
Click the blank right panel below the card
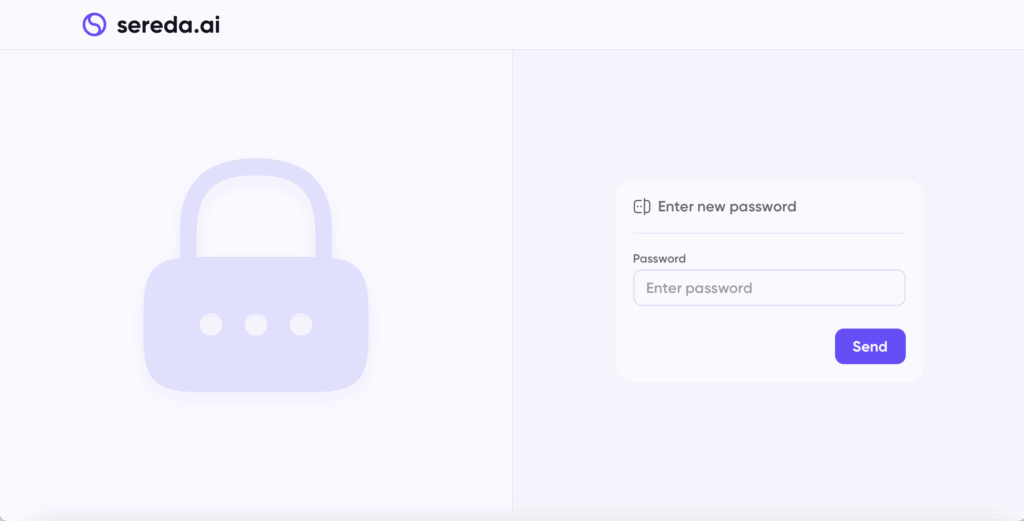(x=769, y=447)
